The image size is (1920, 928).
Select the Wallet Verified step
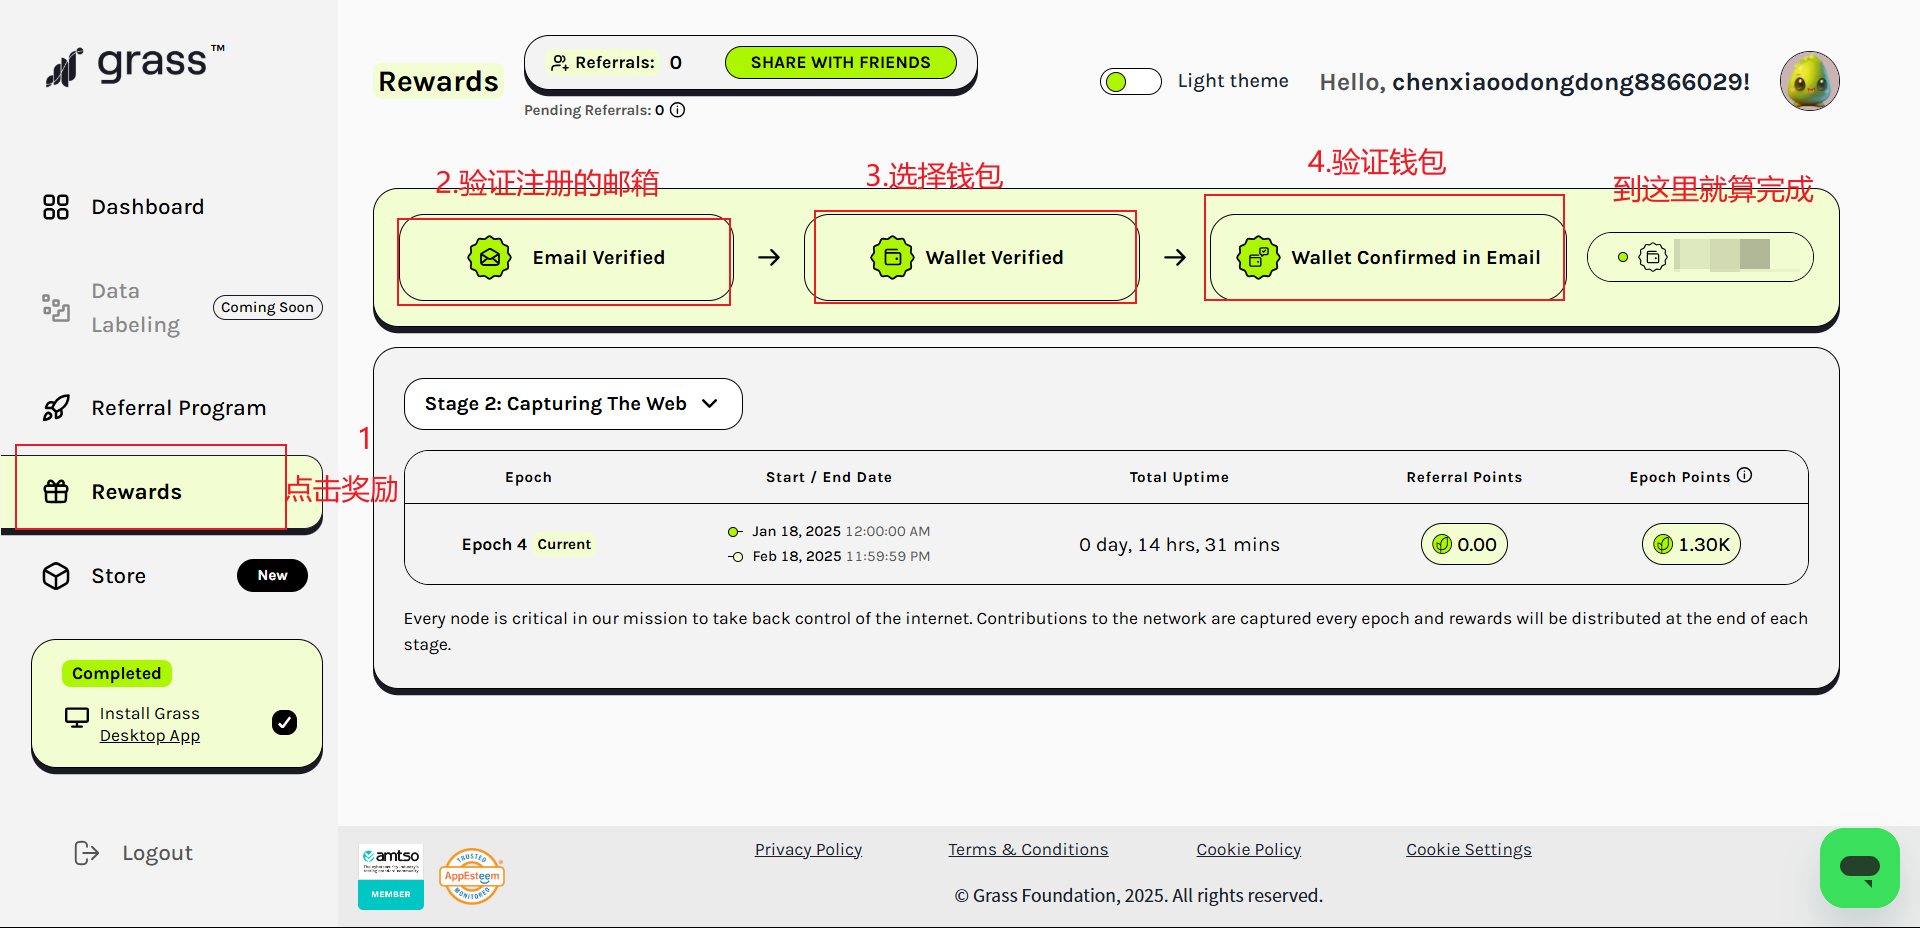point(972,257)
